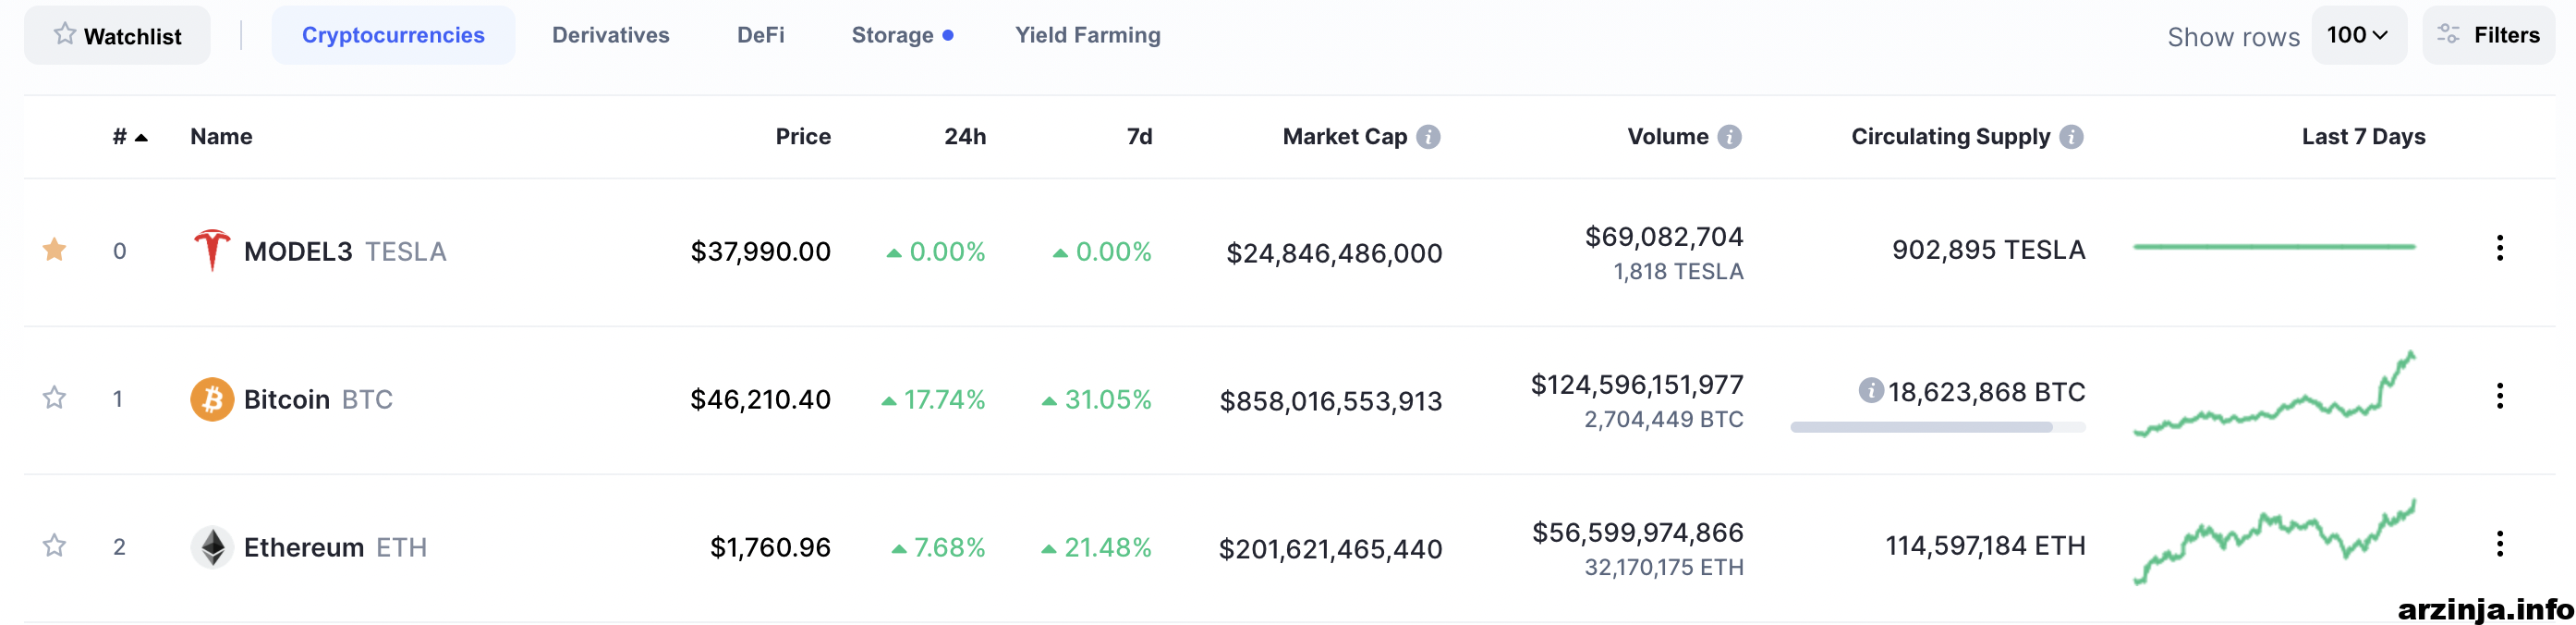Click the Ethereum diamond logo icon

(x=212, y=547)
